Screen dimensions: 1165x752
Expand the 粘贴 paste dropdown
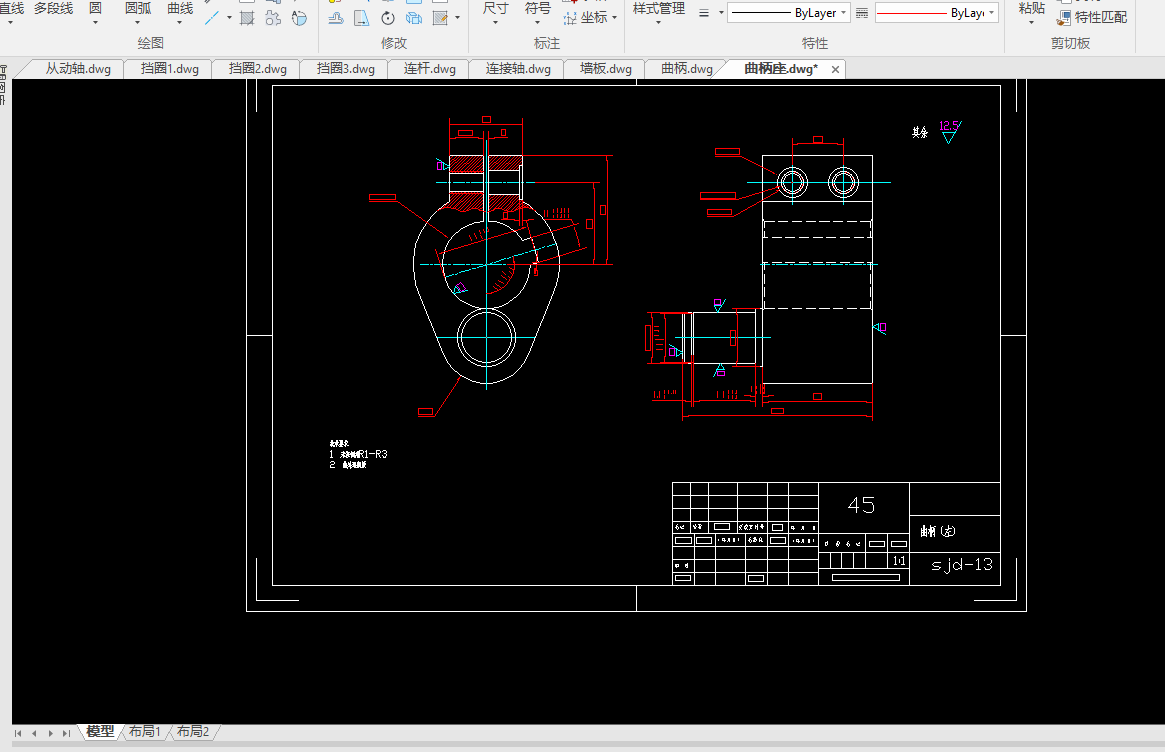tap(1032, 24)
